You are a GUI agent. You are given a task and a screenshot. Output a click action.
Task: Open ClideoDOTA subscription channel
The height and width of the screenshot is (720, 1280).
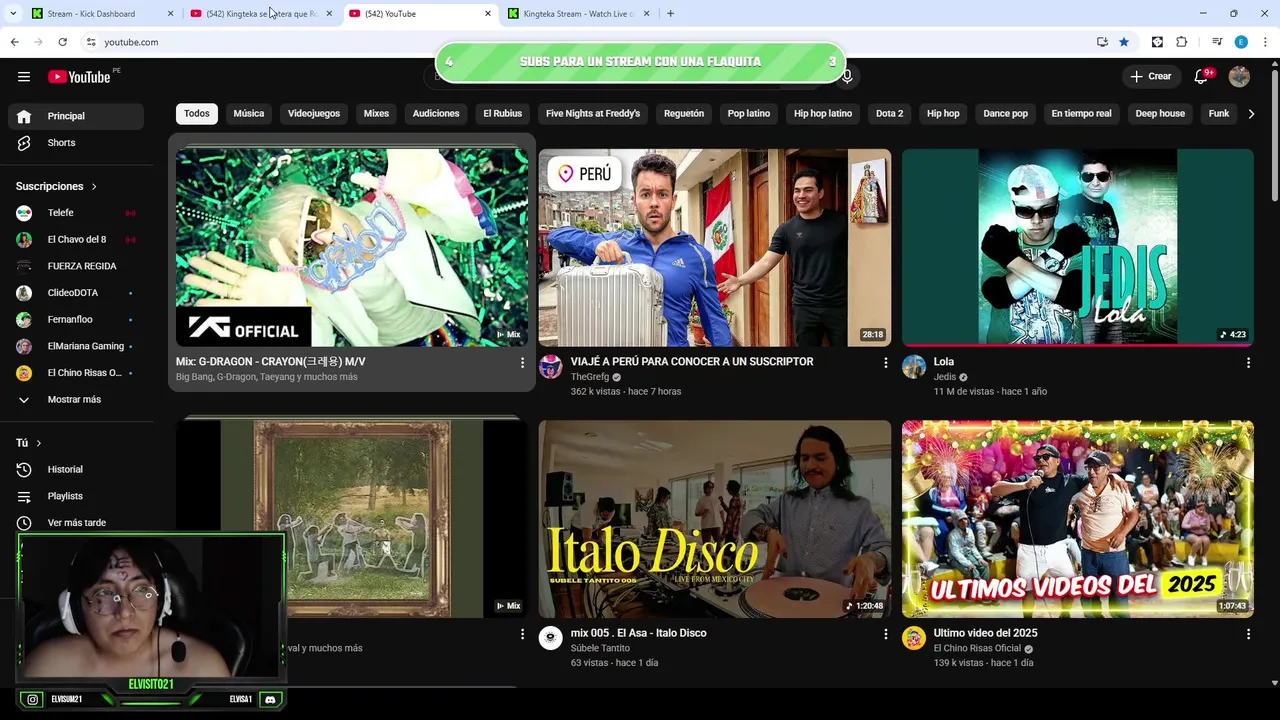tap(76, 293)
